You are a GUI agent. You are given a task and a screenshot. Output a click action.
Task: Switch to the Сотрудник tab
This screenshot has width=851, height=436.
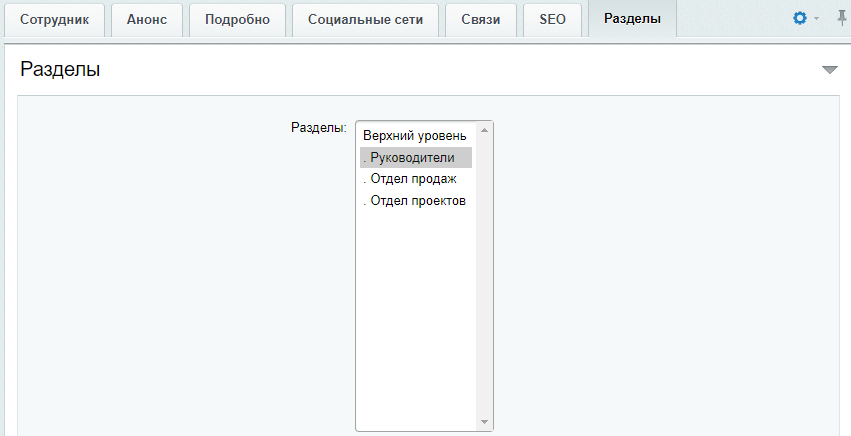[x=54, y=20]
